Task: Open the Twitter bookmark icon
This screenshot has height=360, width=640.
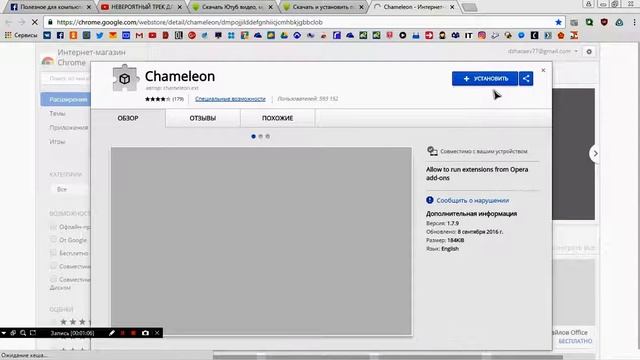Action: [99, 36]
